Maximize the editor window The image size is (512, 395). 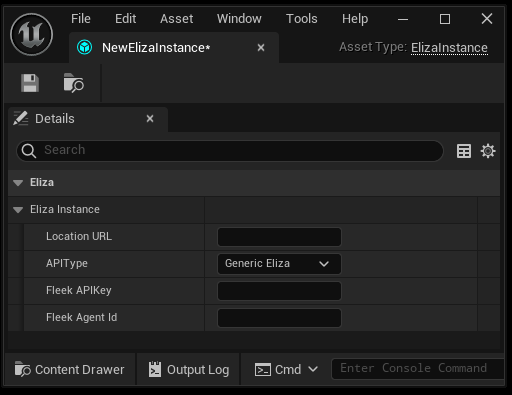click(445, 19)
